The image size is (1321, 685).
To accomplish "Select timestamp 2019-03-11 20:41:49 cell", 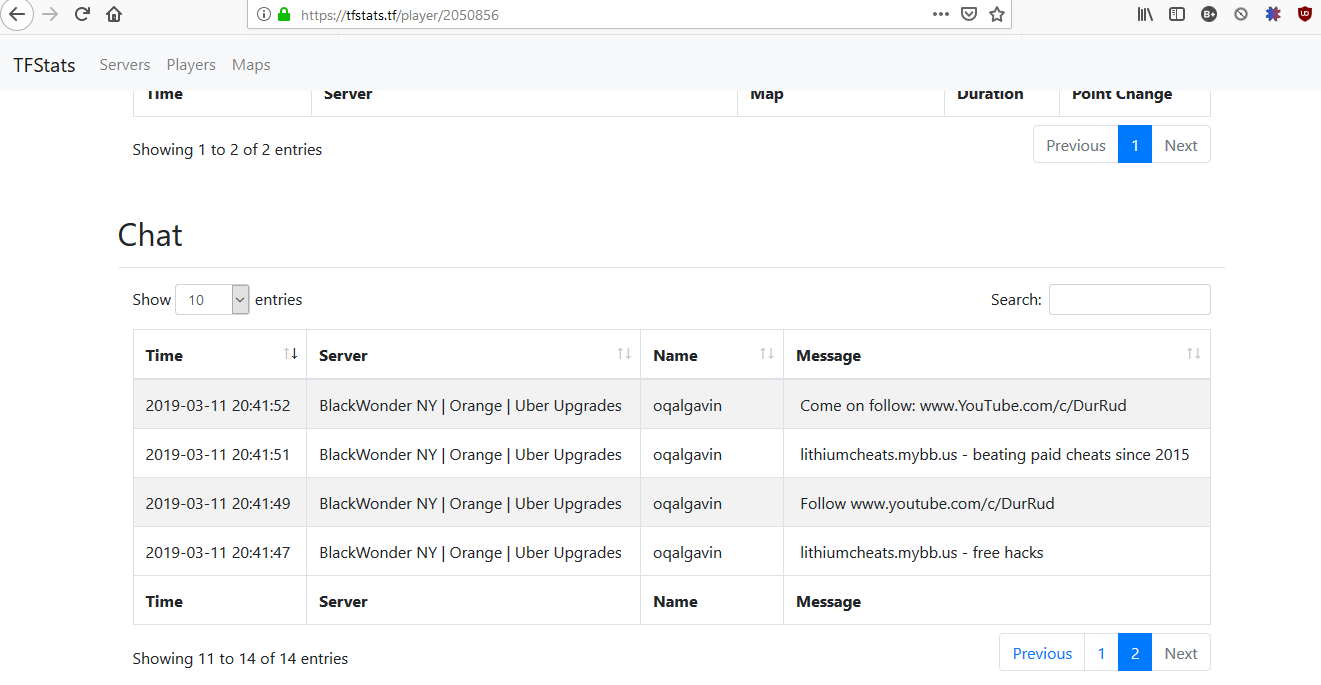I will coord(218,503).
